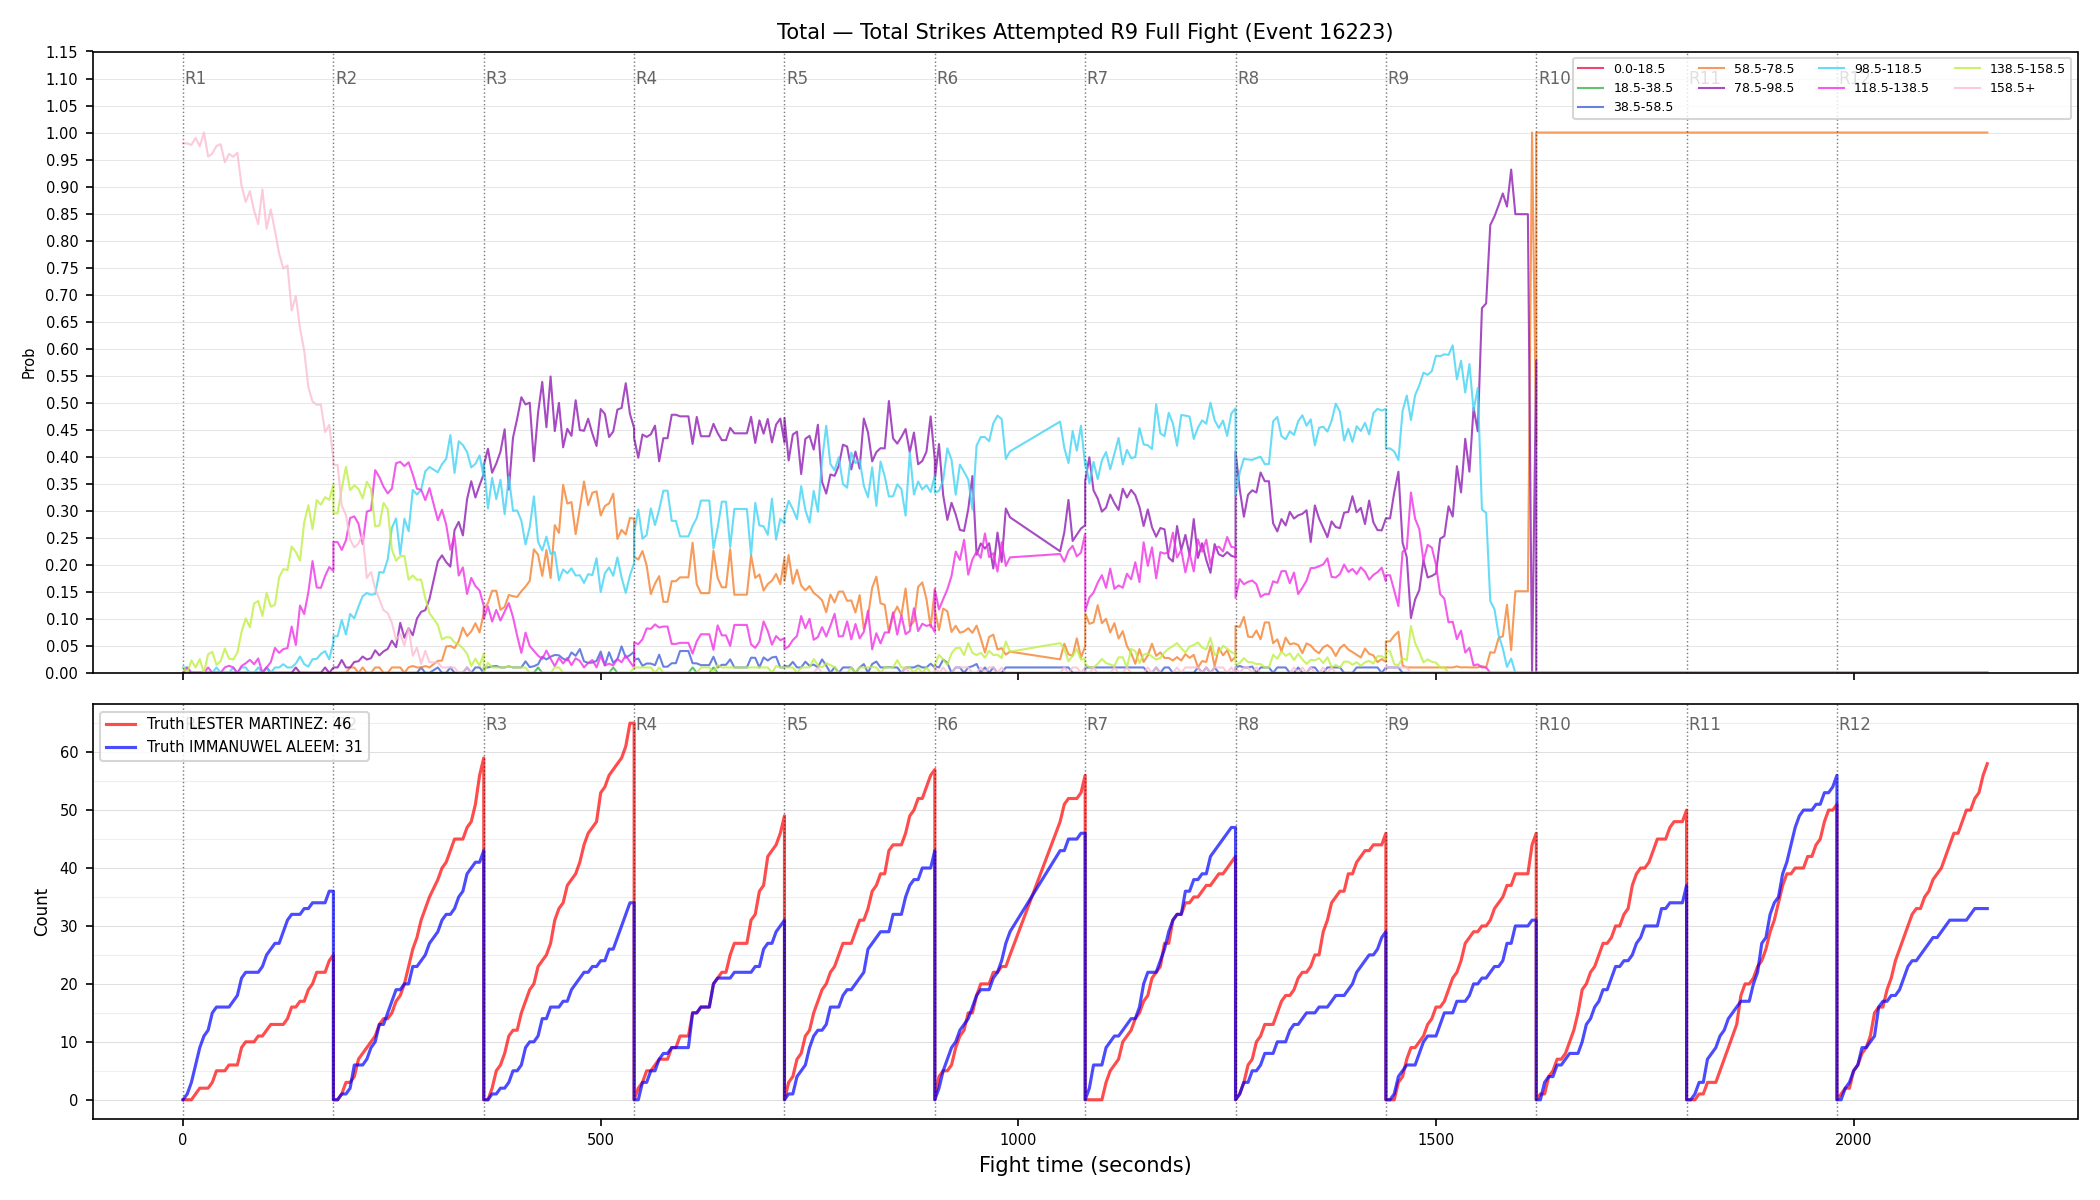Click the 500 tick on the time axis
Image resolution: width=2100 pixels, height=1200 pixels.
click(x=600, y=1139)
